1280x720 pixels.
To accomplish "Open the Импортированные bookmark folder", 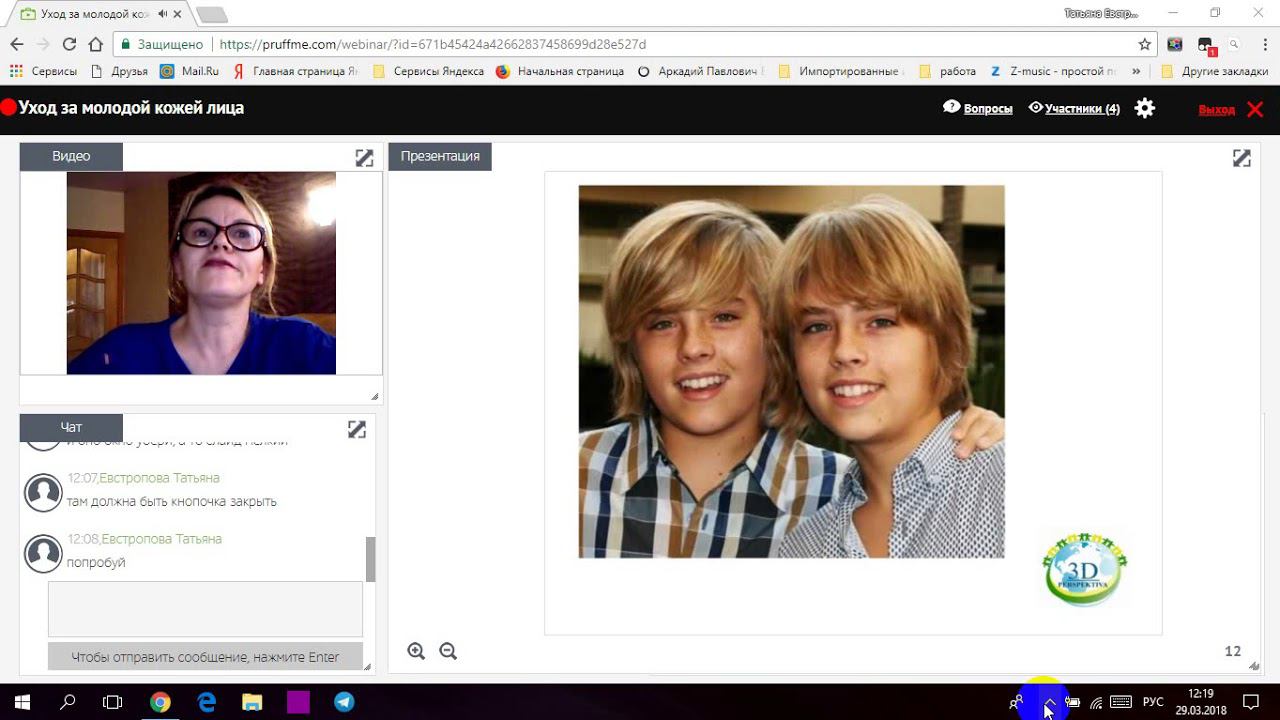I will pyautogui.click(x=841, y=71).
